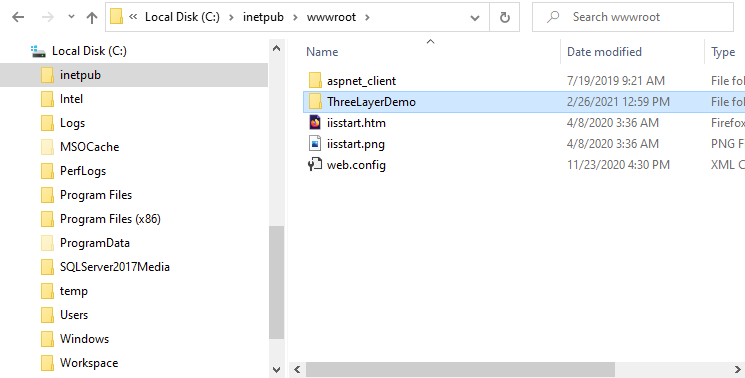Click the tree pane scroll down arrow
This screenshot has height=378, width=745.
click(277, 369)
